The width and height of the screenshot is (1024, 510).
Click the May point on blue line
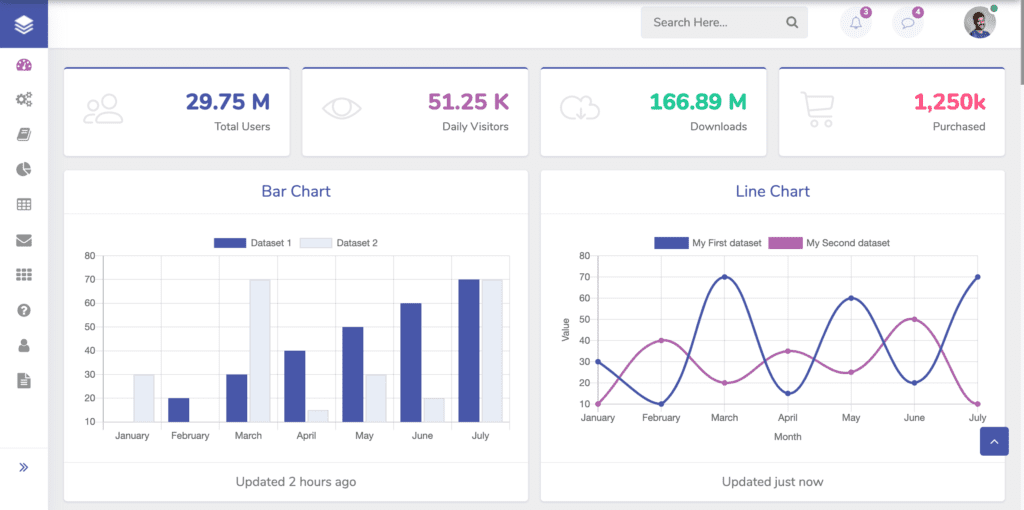(851, 298)
